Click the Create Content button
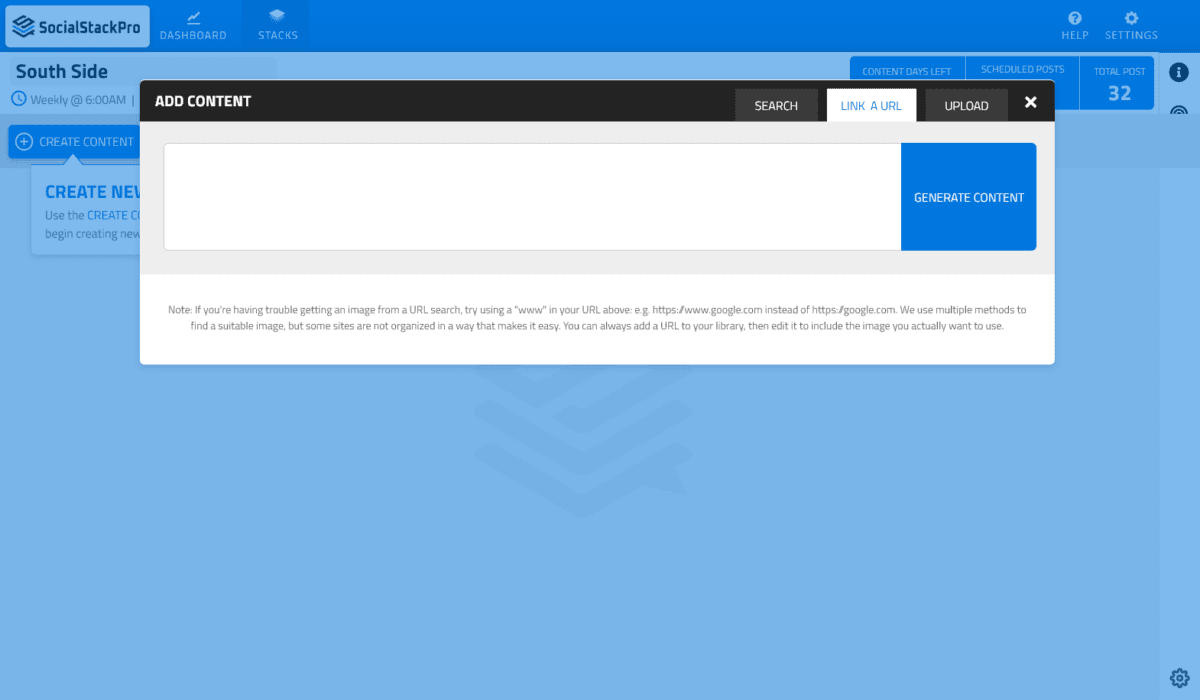Viewport: 1200px width, 700px height. tap(75, 142)
